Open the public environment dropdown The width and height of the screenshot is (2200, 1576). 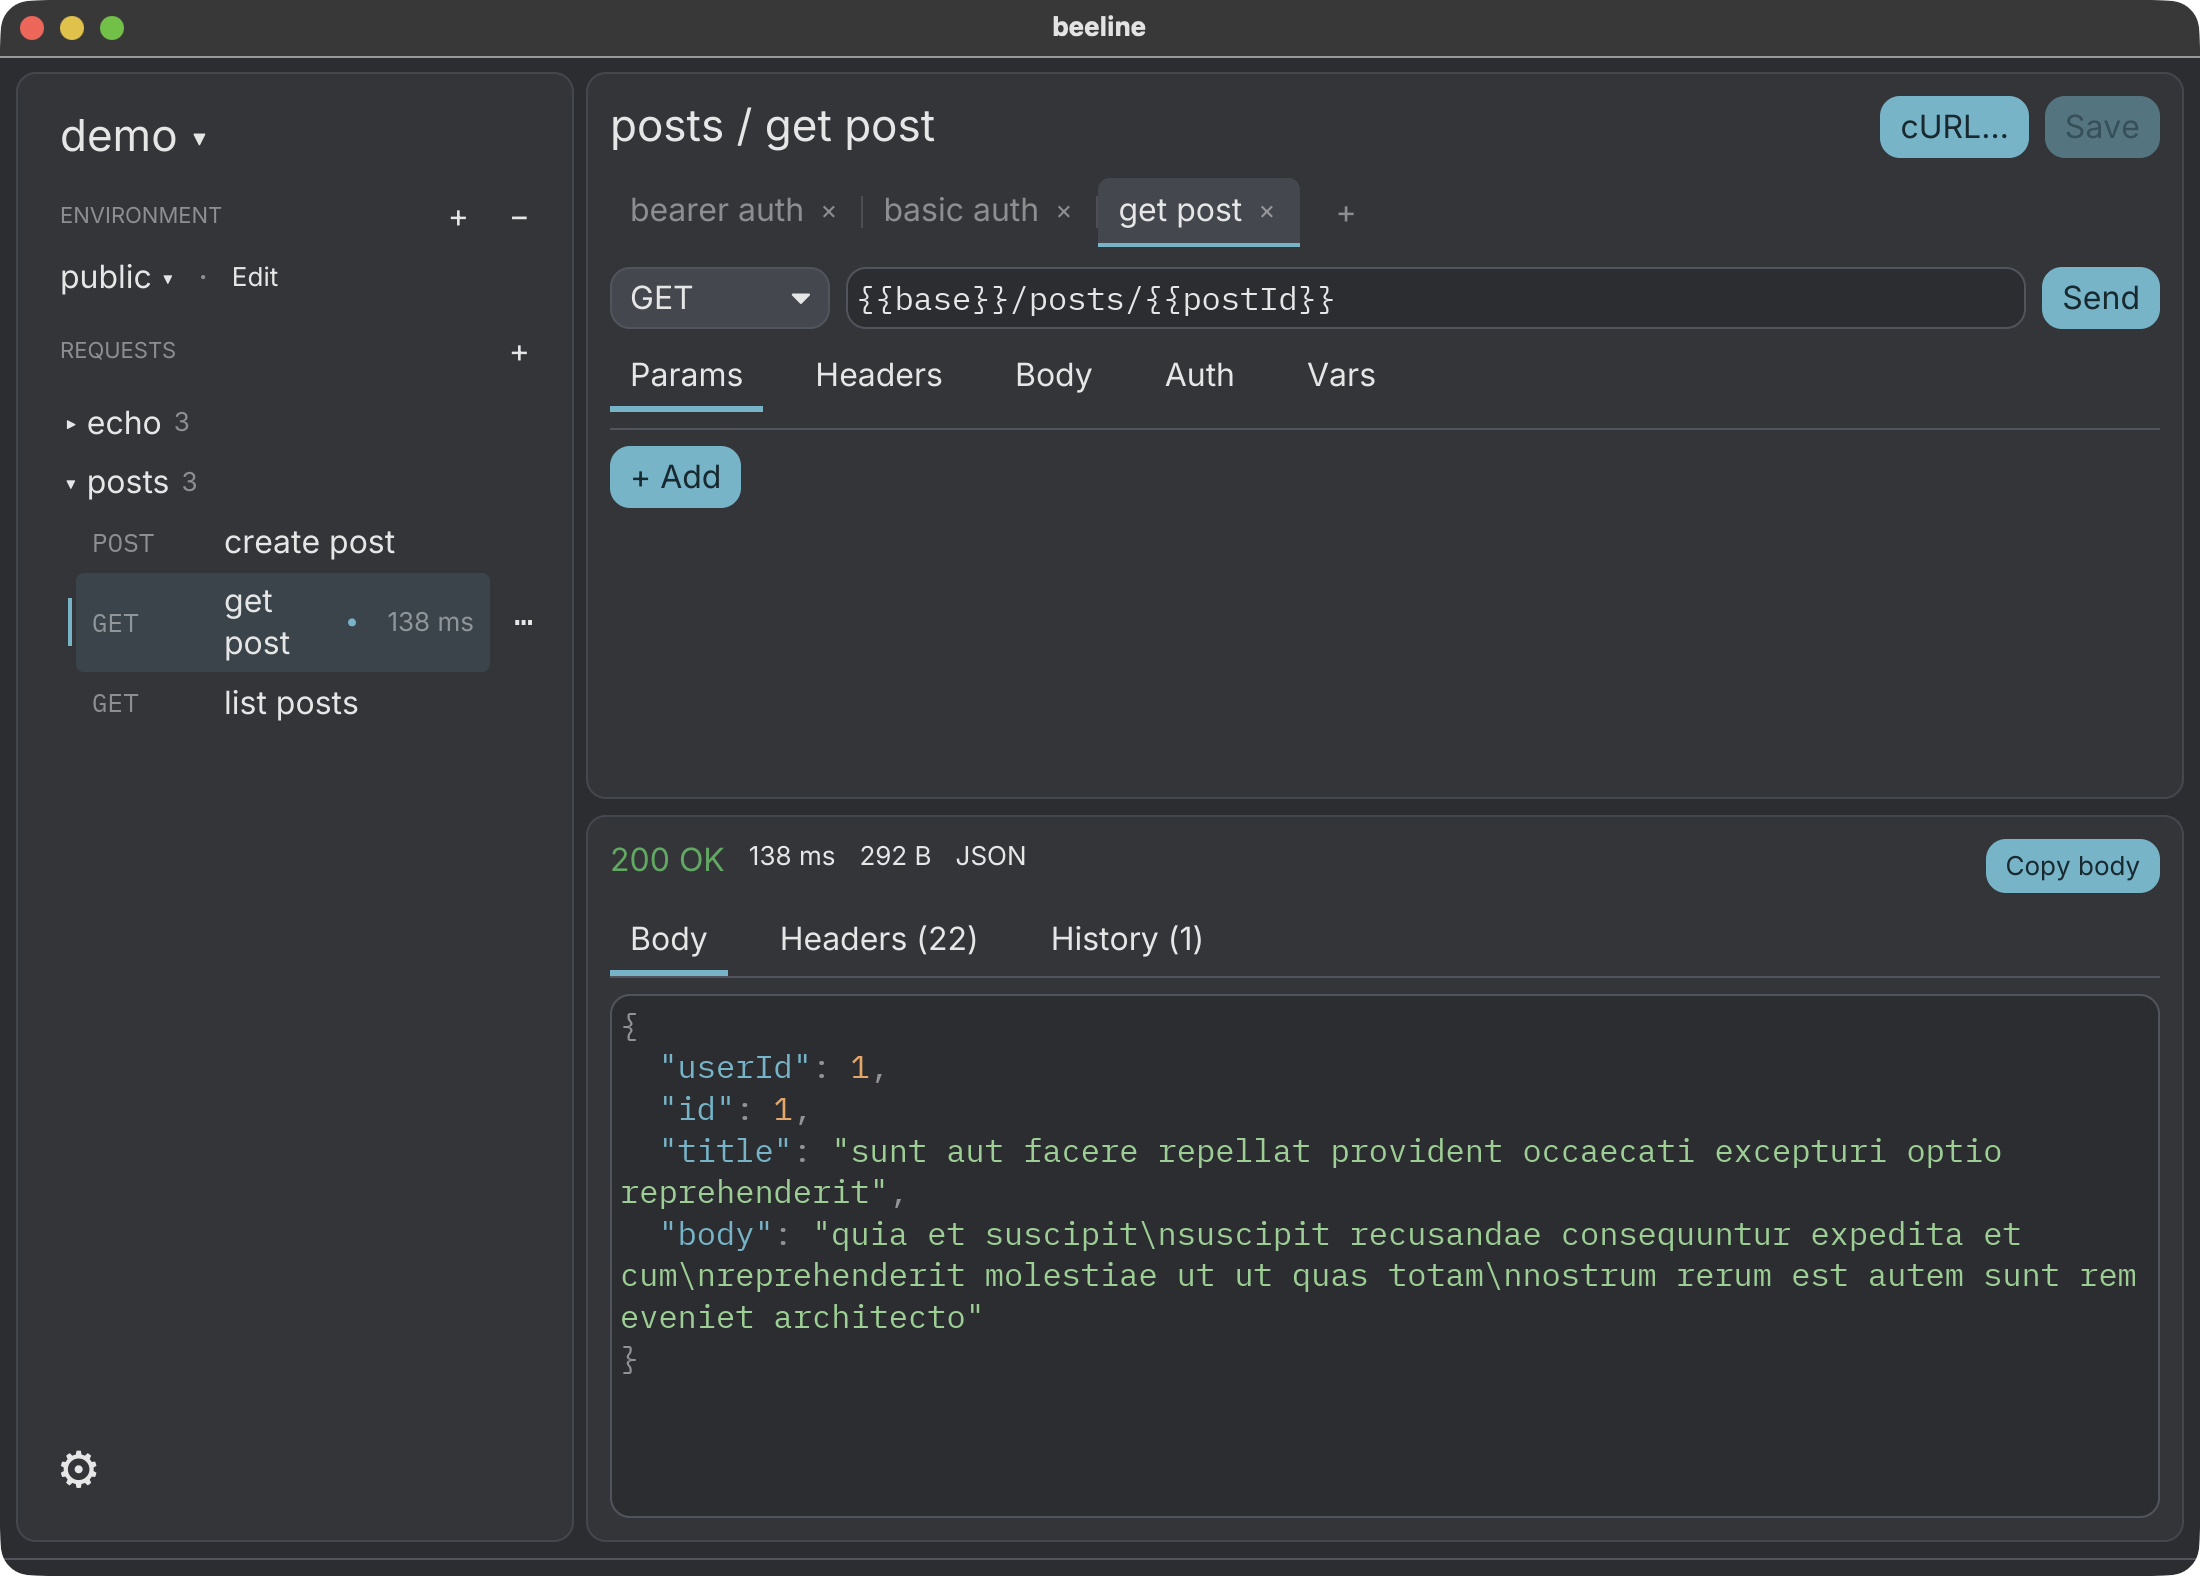[x=117, y=277]
